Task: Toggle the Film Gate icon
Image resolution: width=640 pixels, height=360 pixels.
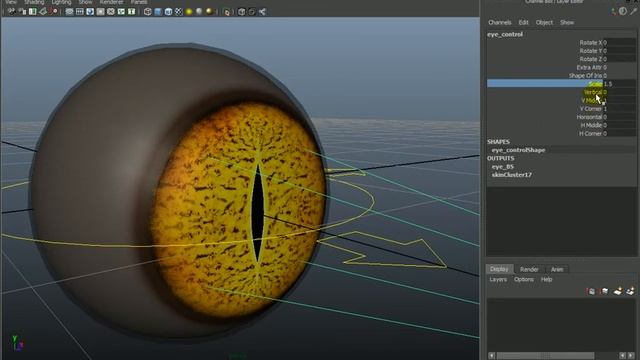Action: (80, 12)
